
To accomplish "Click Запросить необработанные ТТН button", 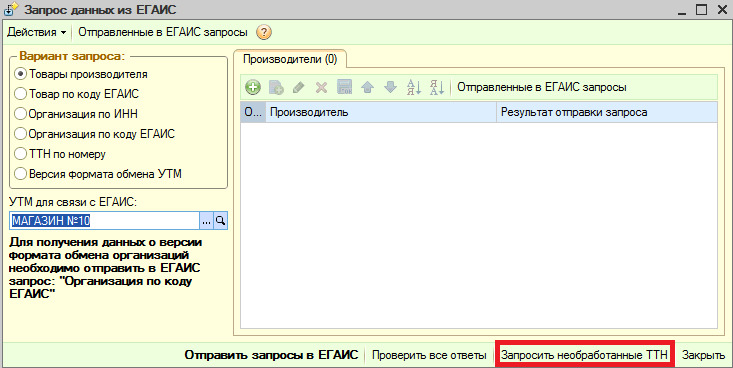I will pos(584,355).
